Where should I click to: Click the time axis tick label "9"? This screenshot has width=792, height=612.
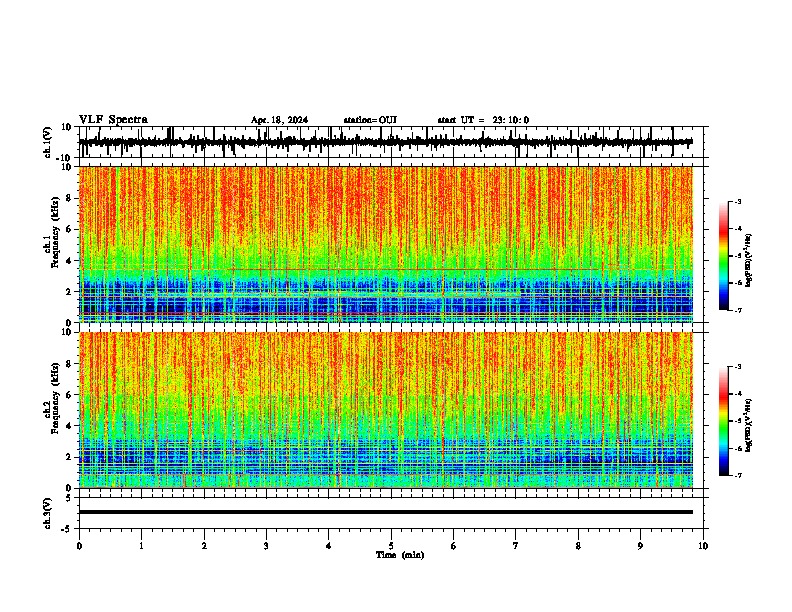[640, 546]
